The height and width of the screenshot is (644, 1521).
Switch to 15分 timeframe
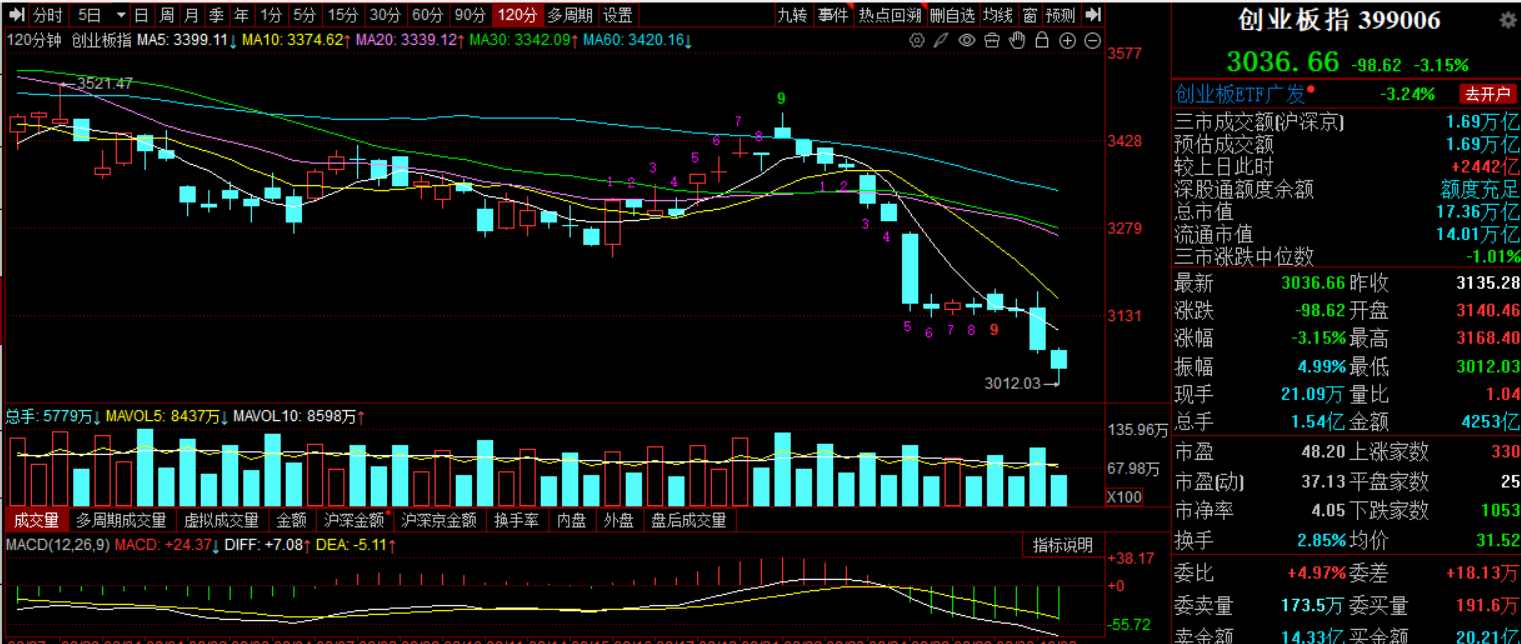(342, 15)
